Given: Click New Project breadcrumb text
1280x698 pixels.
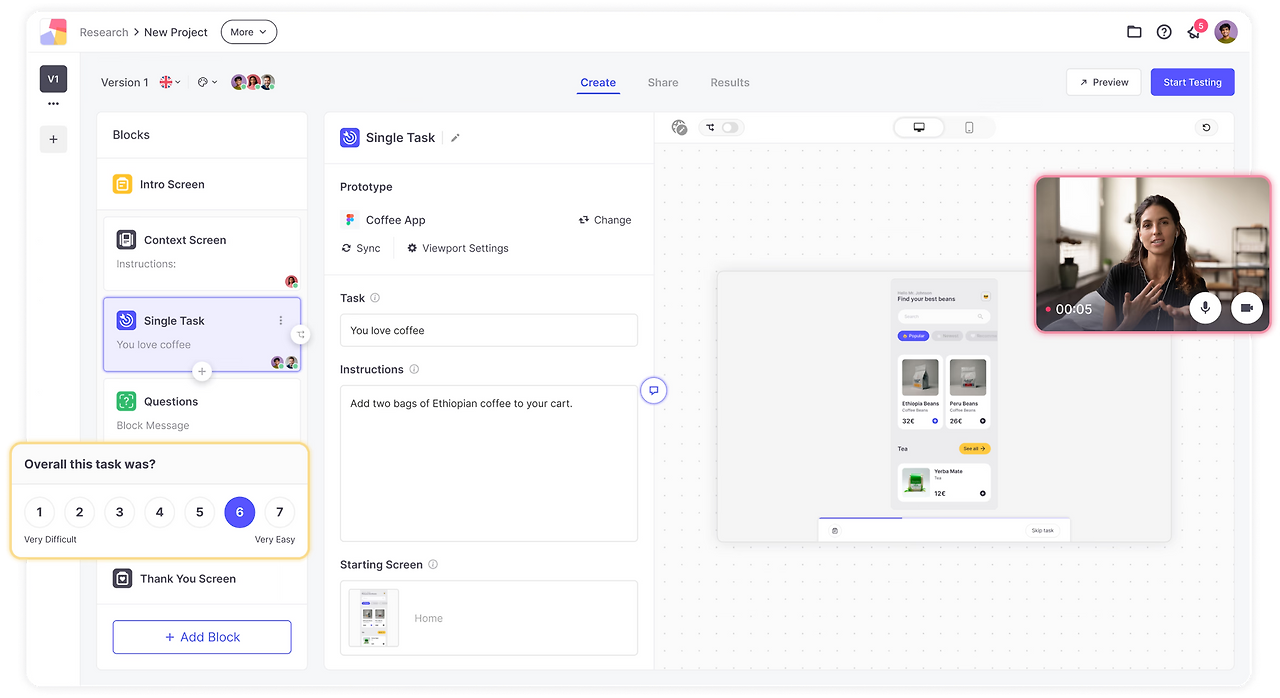Looking at the screenshot, I should (176, 32).
